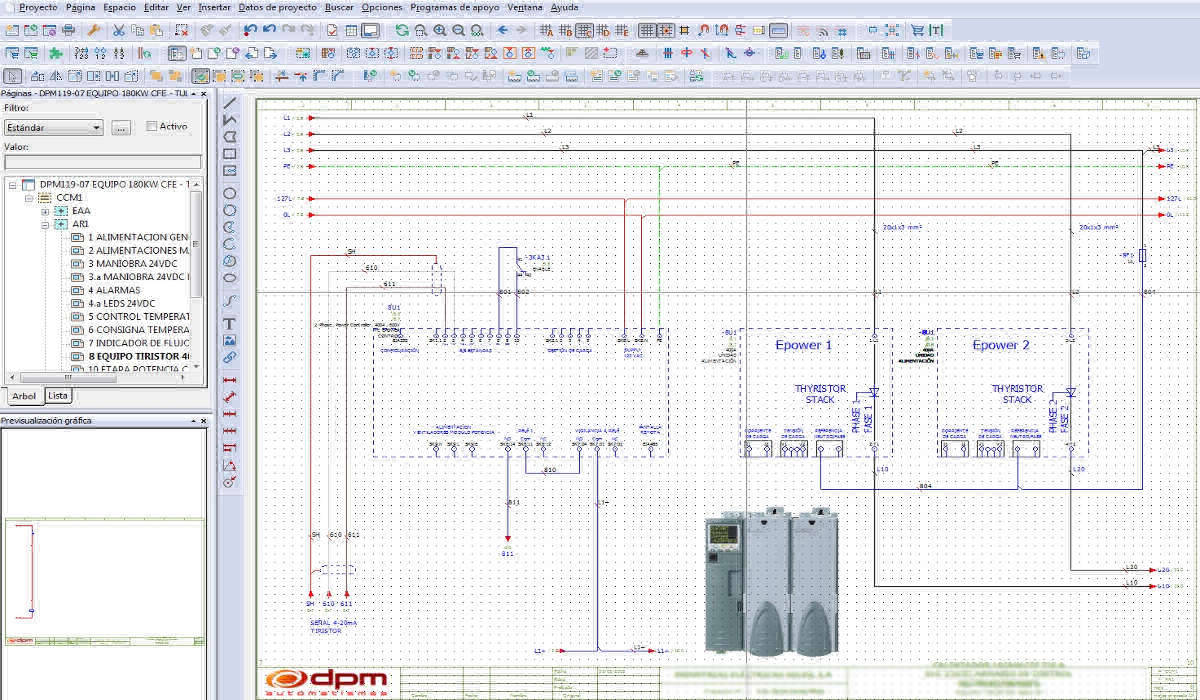Insert an image using the picture icon
Image resolution: width=1200 pixels, height=700 pixels.
coord(230,340)
